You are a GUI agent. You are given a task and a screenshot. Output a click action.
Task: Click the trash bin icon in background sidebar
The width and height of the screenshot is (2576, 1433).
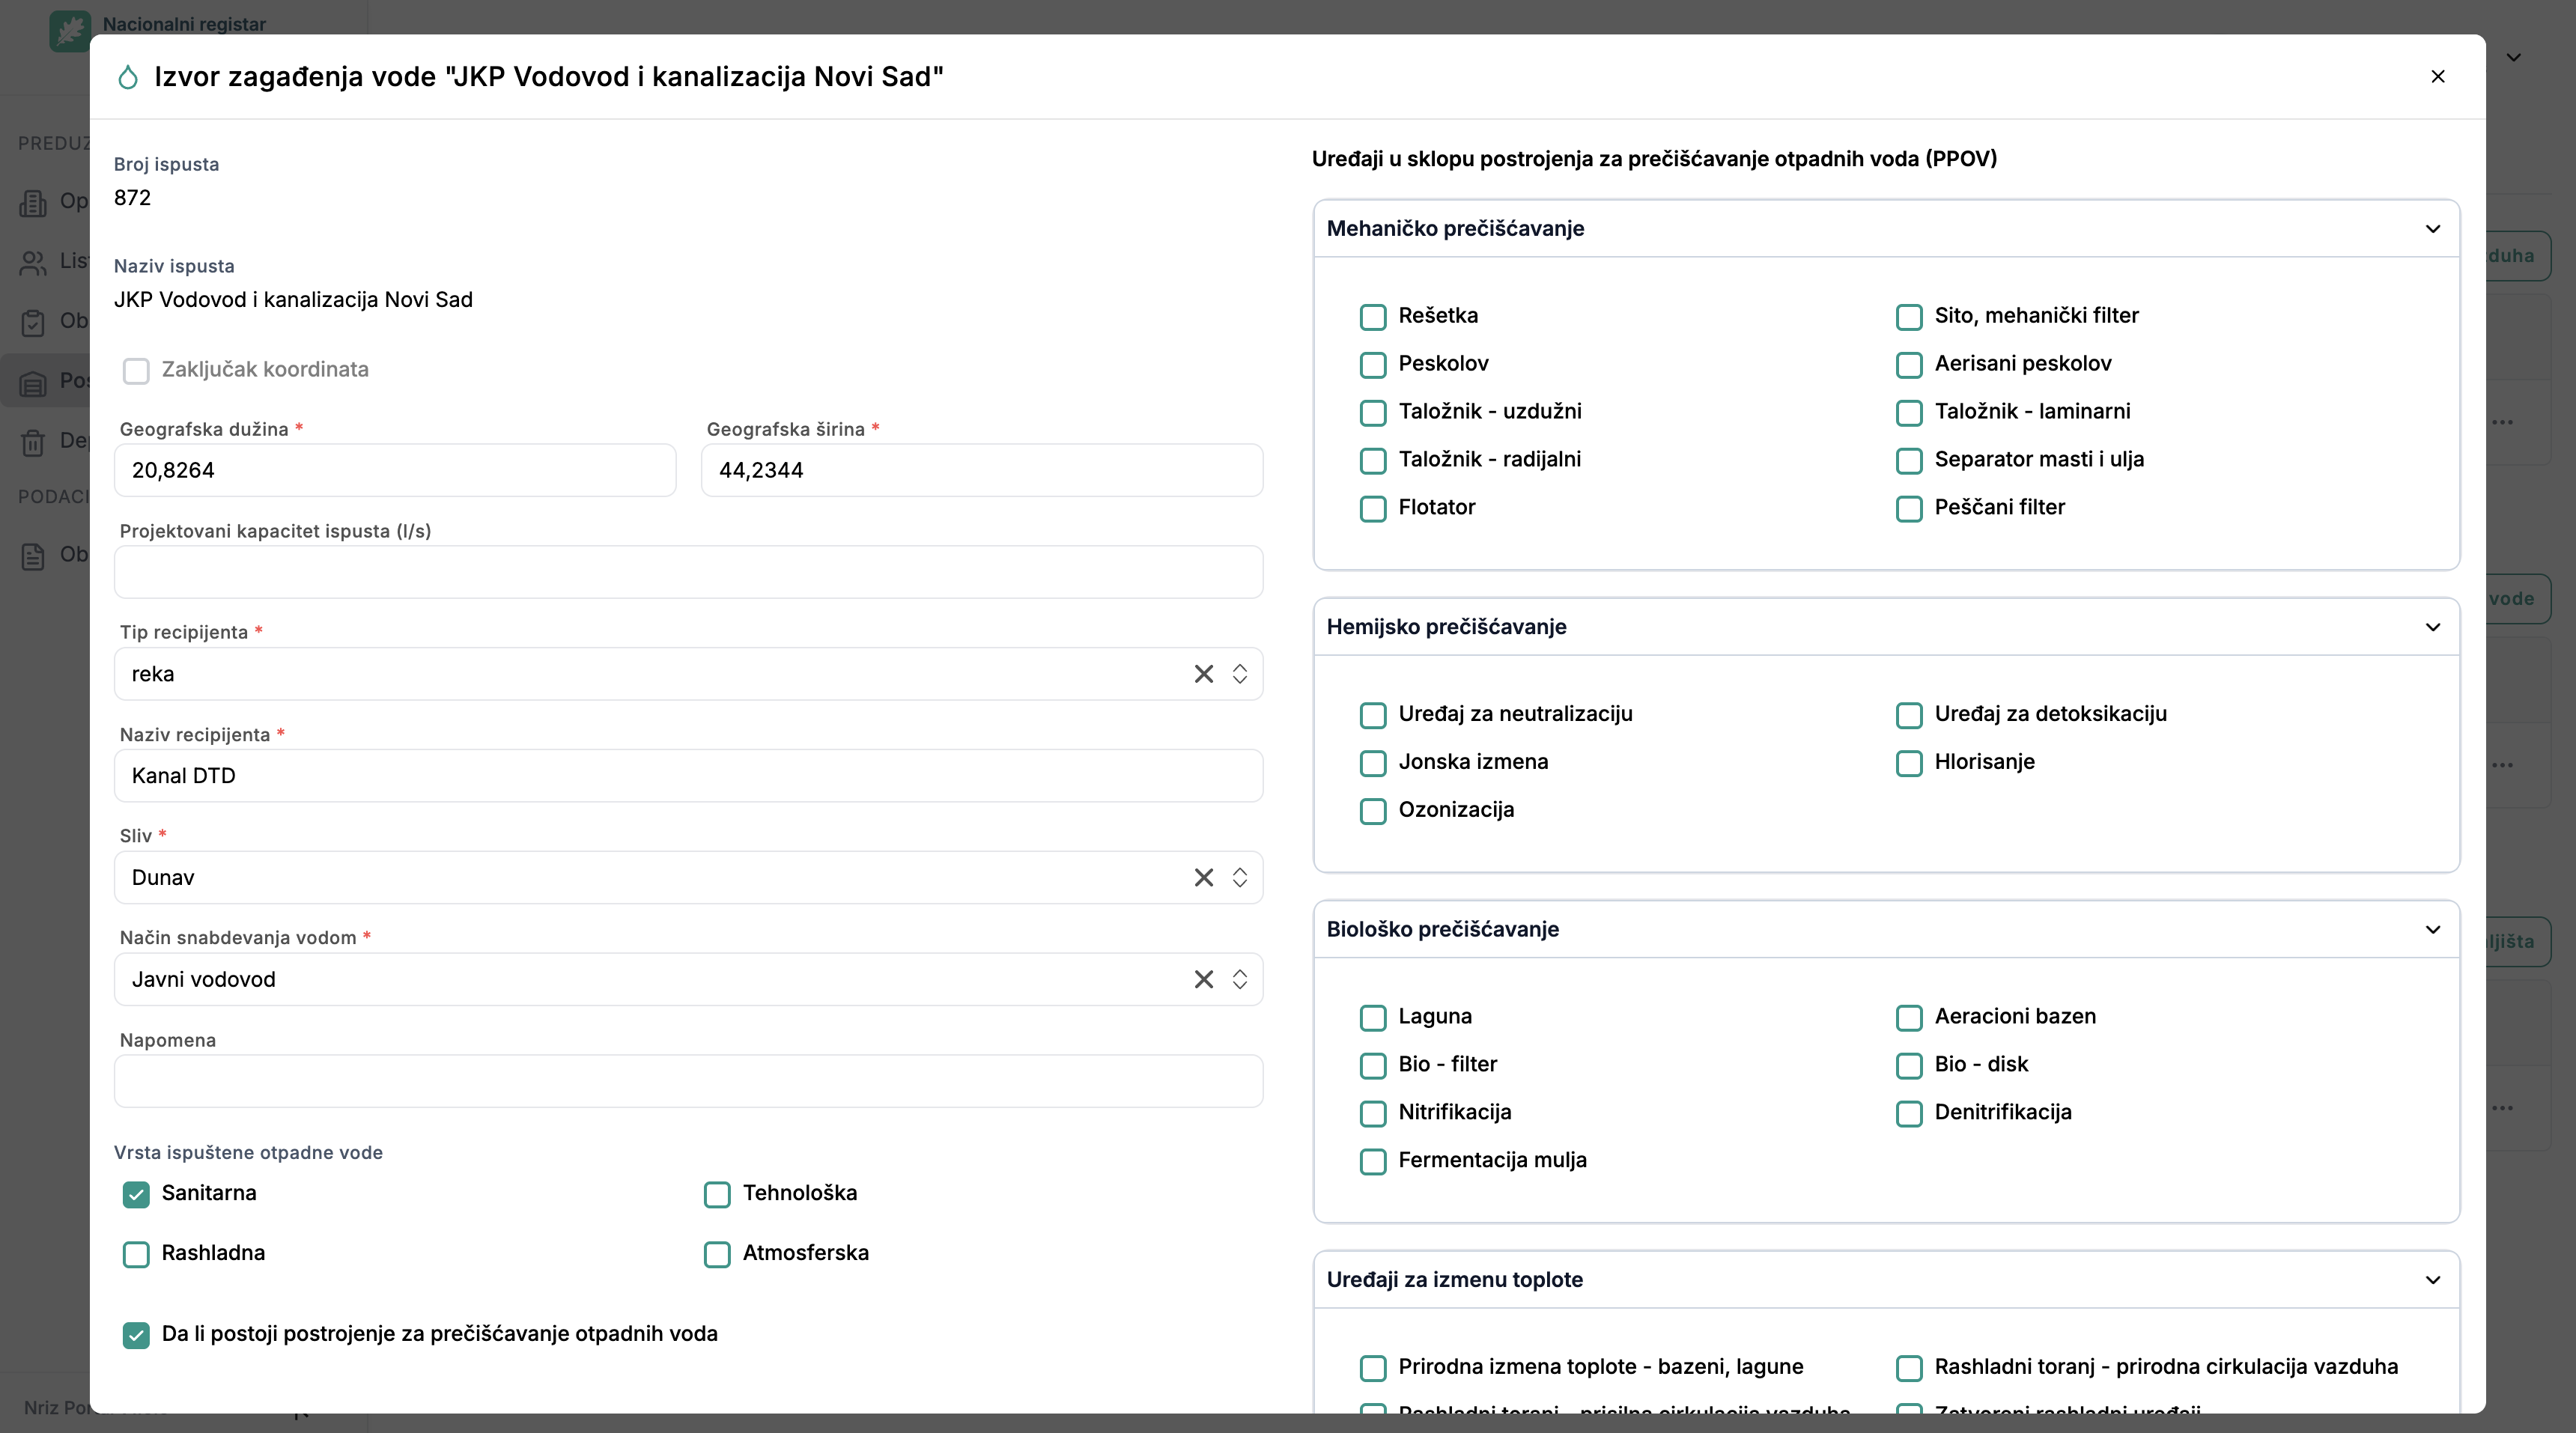point(33,442)
